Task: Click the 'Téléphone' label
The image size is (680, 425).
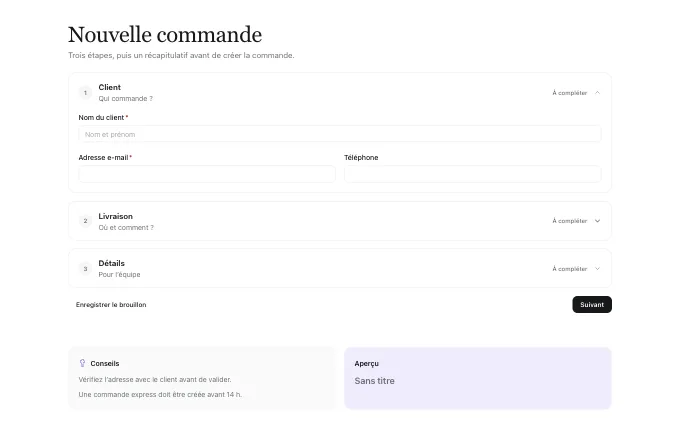Action: (x=361, y=157)
